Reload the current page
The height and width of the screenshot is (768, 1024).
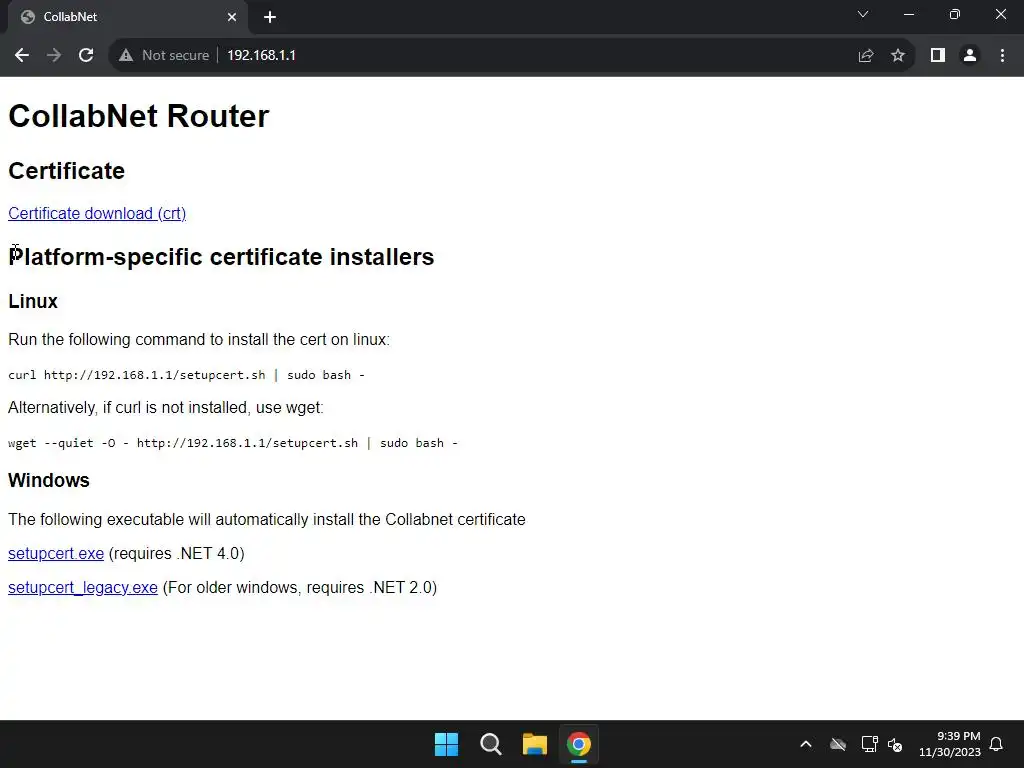coord(86,56)
